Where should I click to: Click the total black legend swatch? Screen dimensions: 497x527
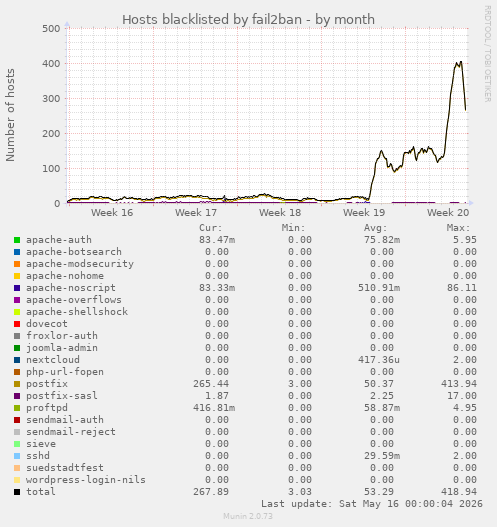17,492
